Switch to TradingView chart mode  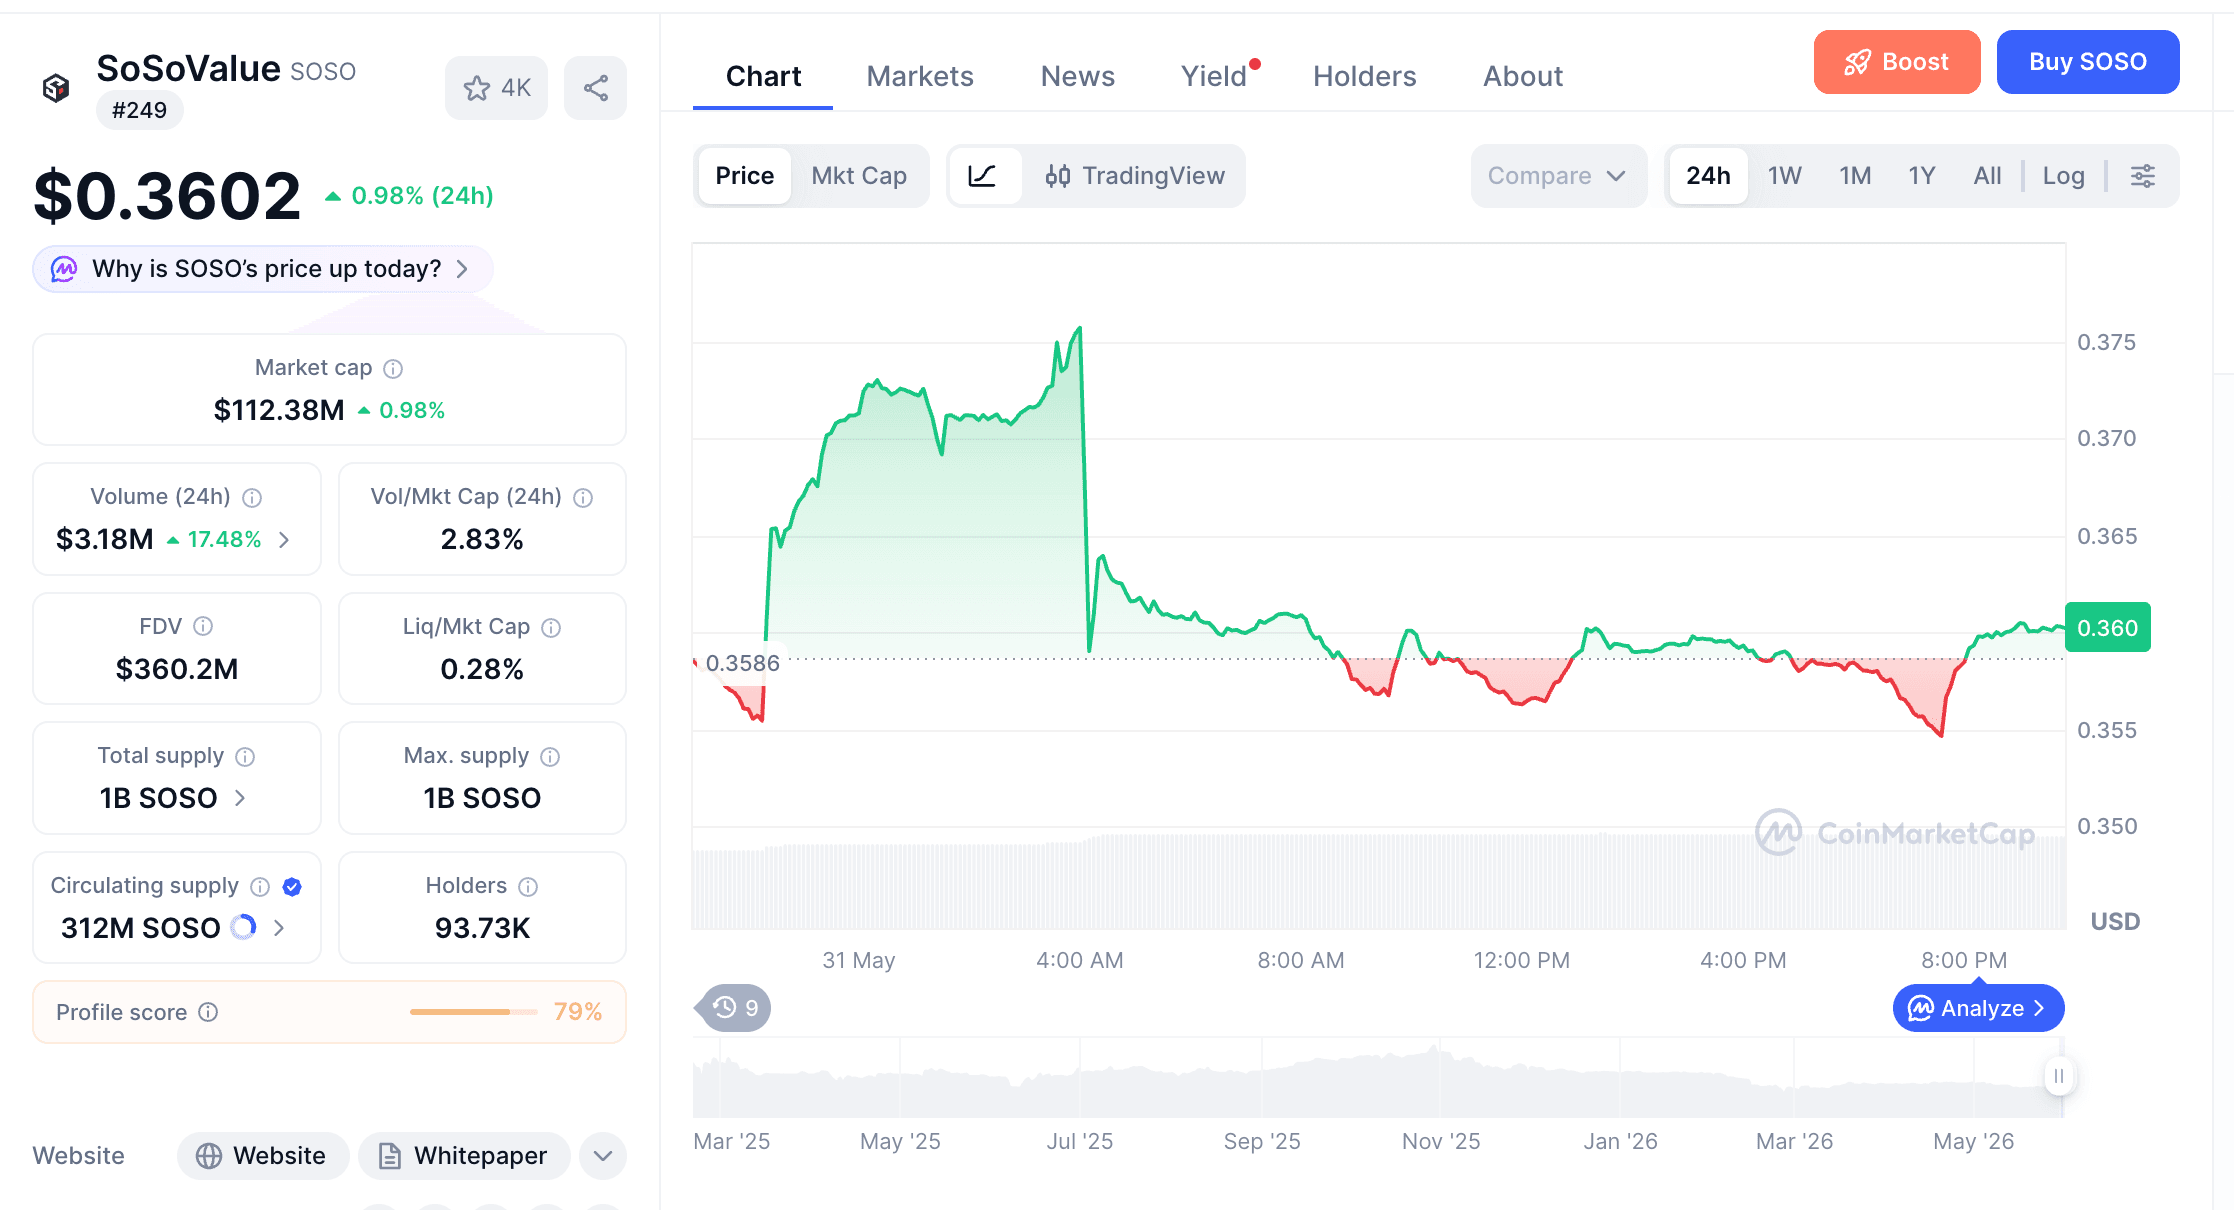[1134, 176]
